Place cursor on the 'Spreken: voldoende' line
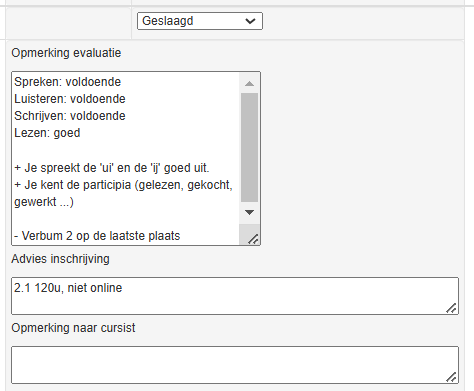This screenshot has height=391, width=474. (x=68, y=82)
